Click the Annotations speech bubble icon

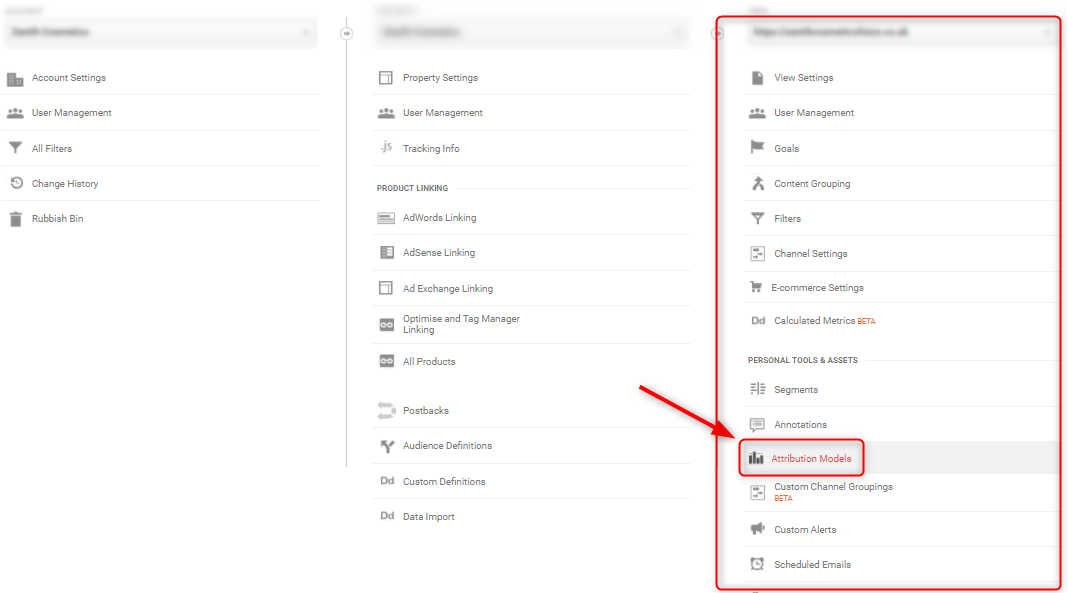point(757,425)
